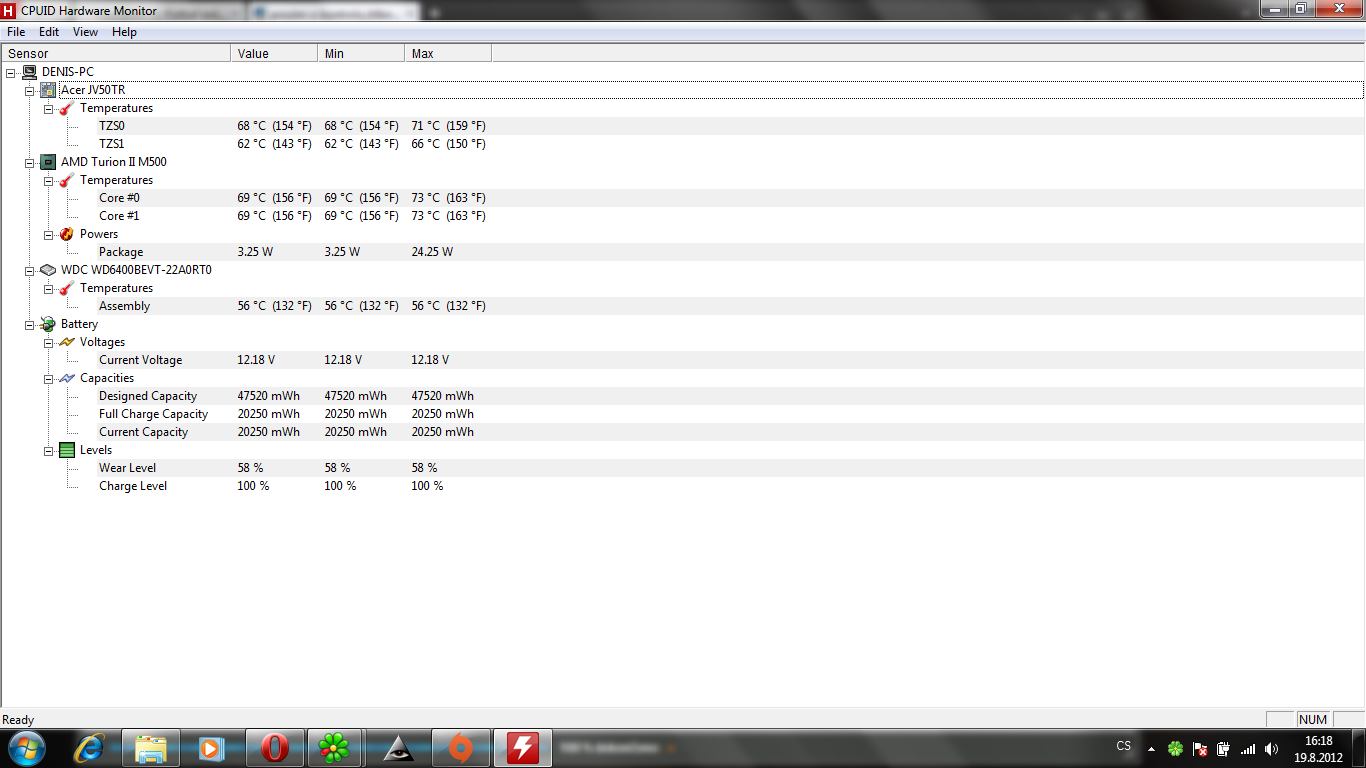Screen dimensions: 1366x768
Task: Click the Min column header
Action: point(361,53)
